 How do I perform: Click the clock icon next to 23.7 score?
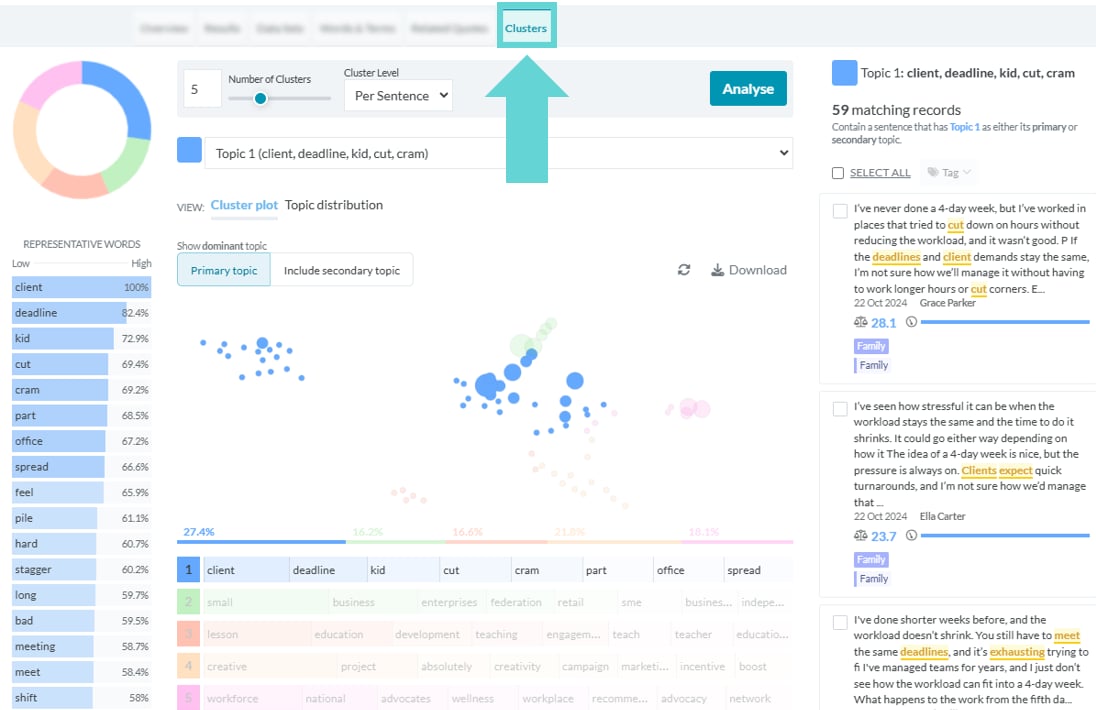click(x=911, y=535)
